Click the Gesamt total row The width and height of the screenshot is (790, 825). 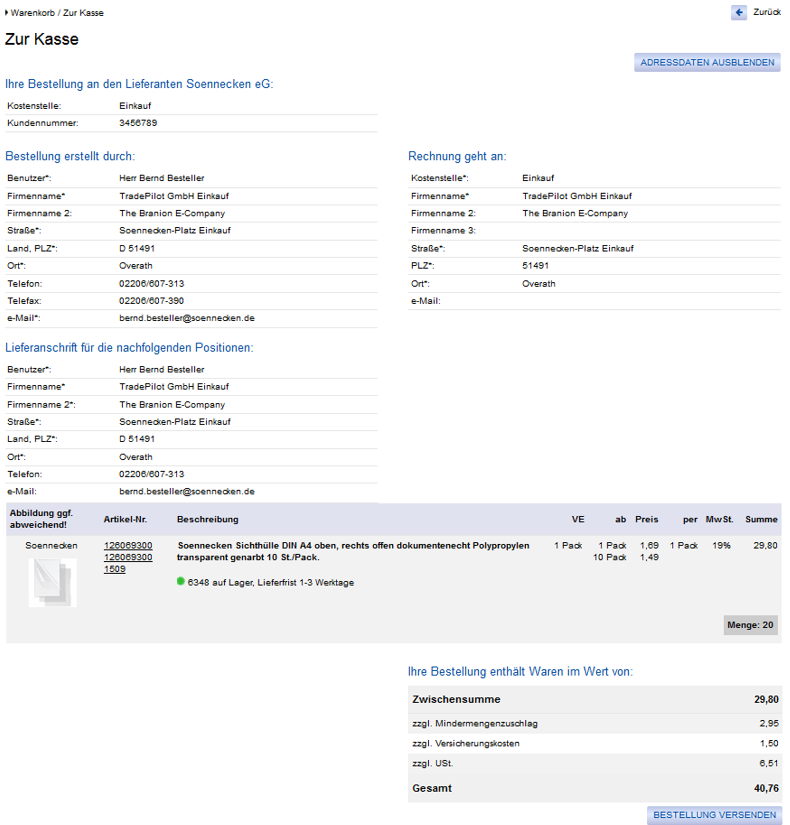click(x=595, y=788)
